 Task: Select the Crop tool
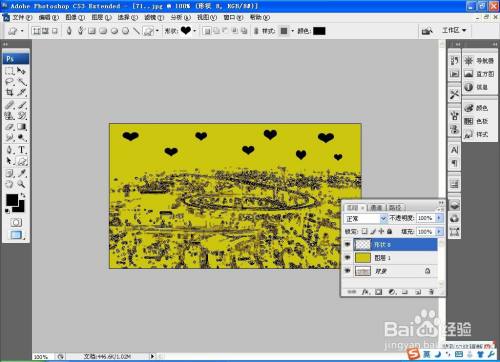click(9, 92)
